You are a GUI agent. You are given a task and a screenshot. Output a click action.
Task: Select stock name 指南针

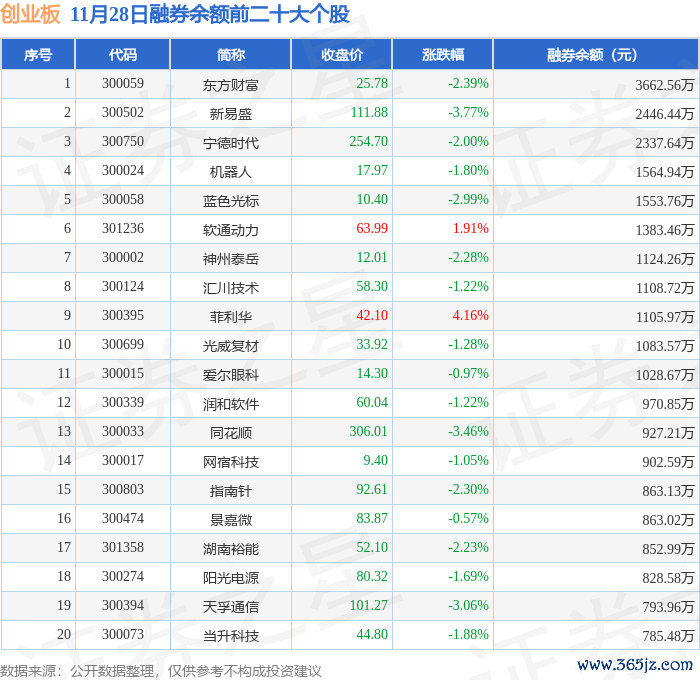[x=231, y=491]
